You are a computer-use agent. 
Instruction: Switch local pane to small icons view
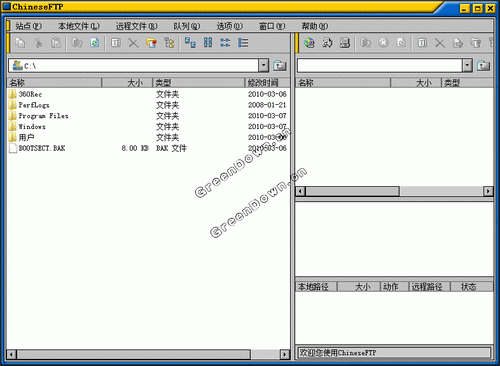click(208, 43)
